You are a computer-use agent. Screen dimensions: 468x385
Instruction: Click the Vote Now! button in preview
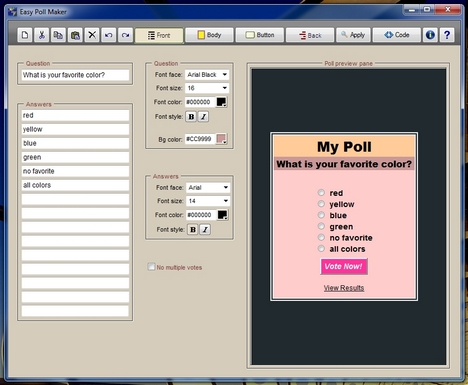344,266
